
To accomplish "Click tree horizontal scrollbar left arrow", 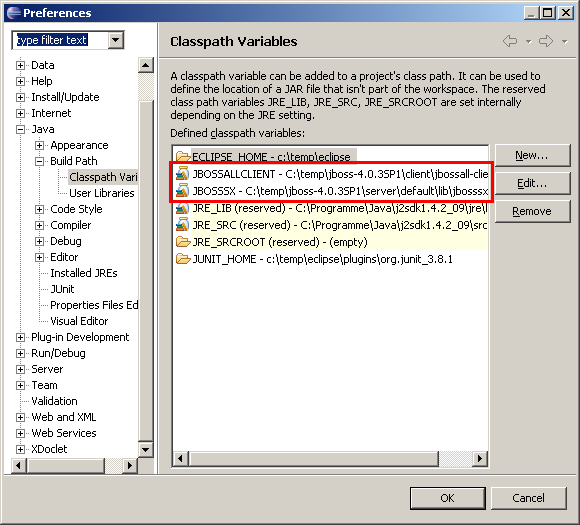I will pyautogui.click(x=19, y=465).
